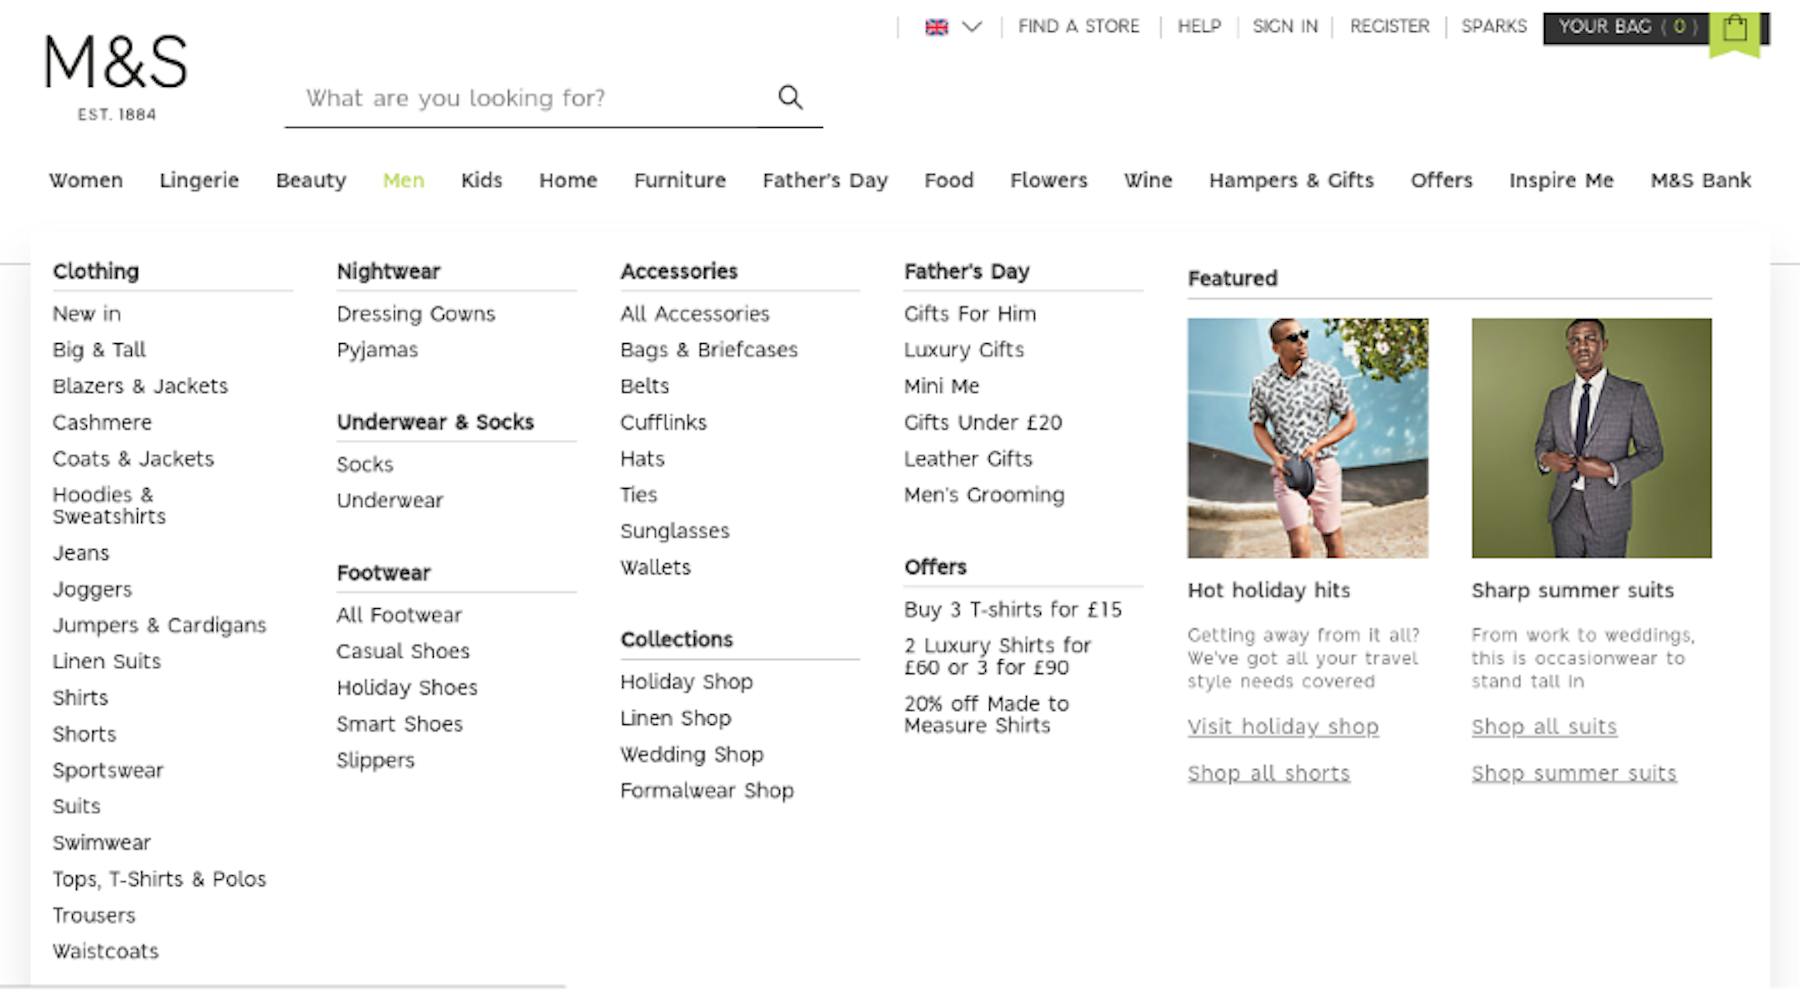The image size is (1800, 1005).
Task: Open the Beauty menu
Action: [x=311, y=181]
